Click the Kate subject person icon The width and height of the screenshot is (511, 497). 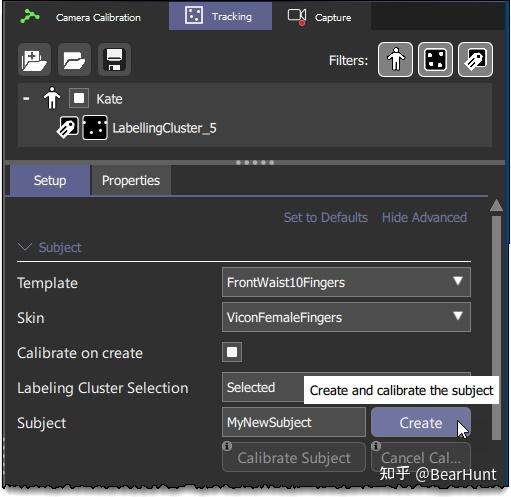[52, 98]
